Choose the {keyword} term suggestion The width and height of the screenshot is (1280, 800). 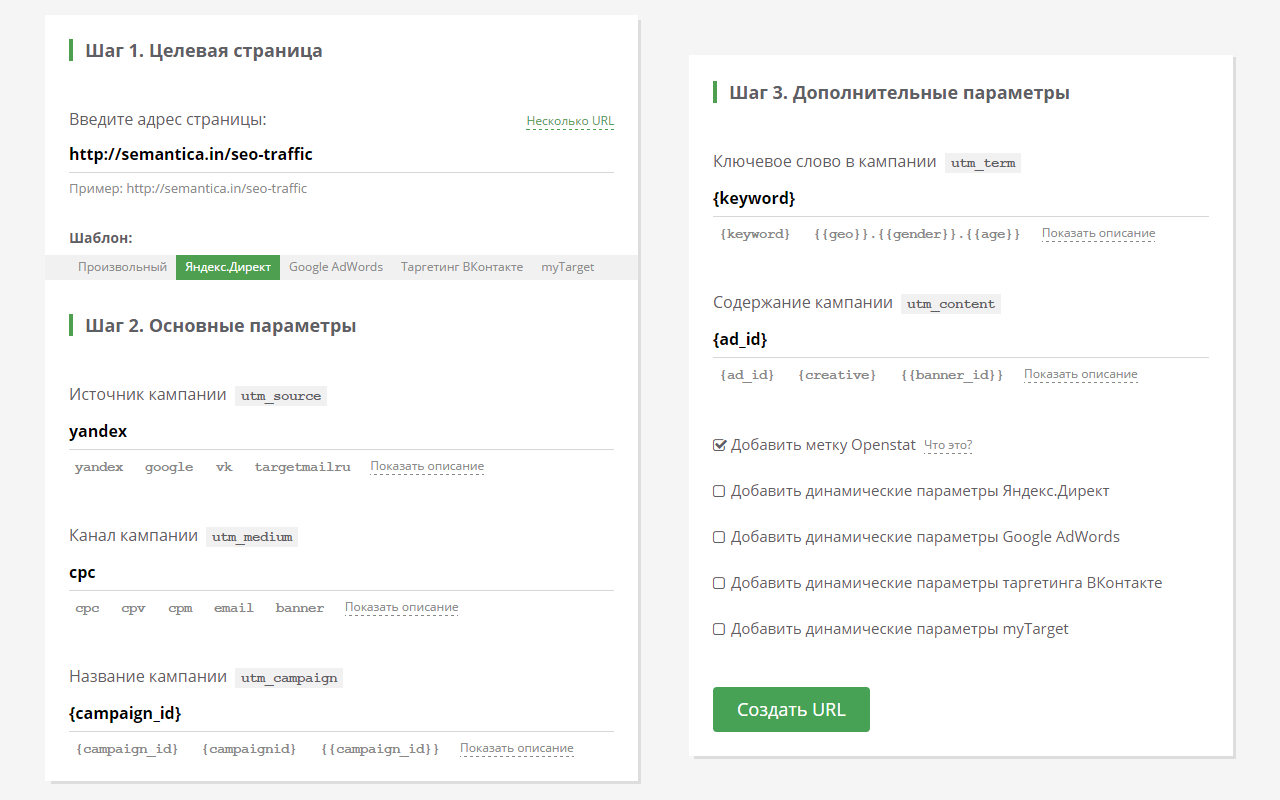pyautogui.click(x=755, y=234)
